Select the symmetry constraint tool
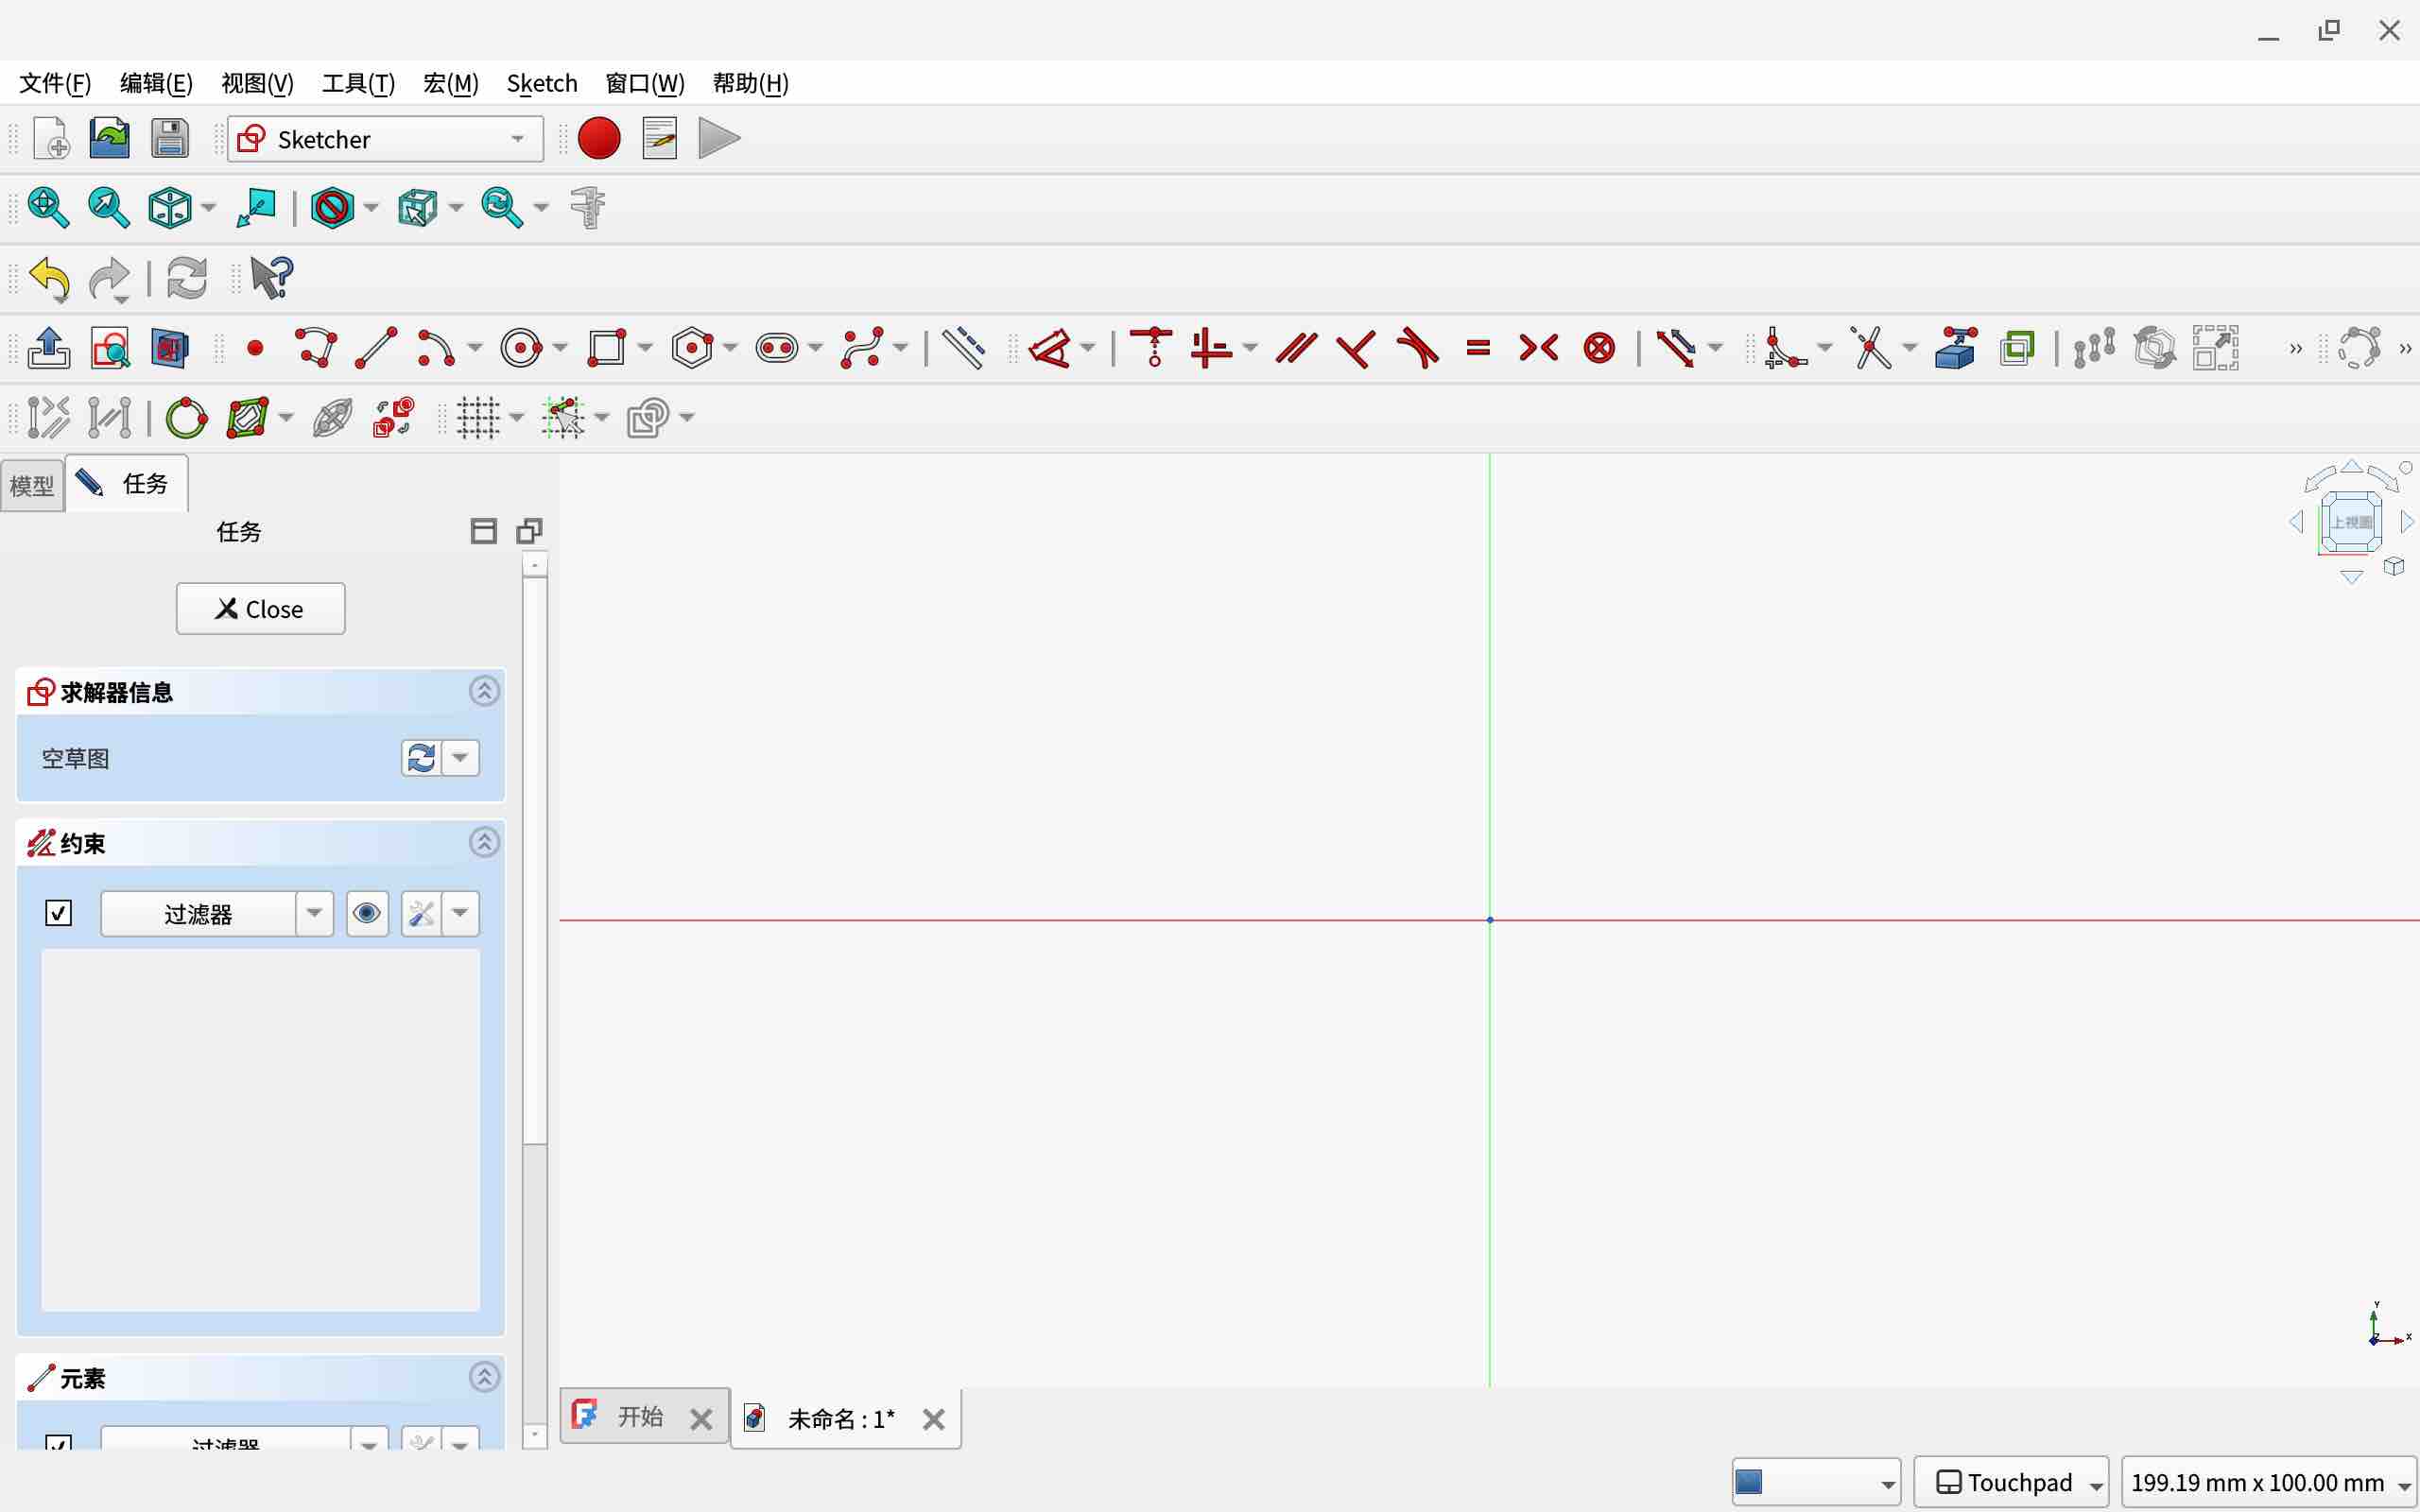2420x1512 pixels. pos(1538,348)
